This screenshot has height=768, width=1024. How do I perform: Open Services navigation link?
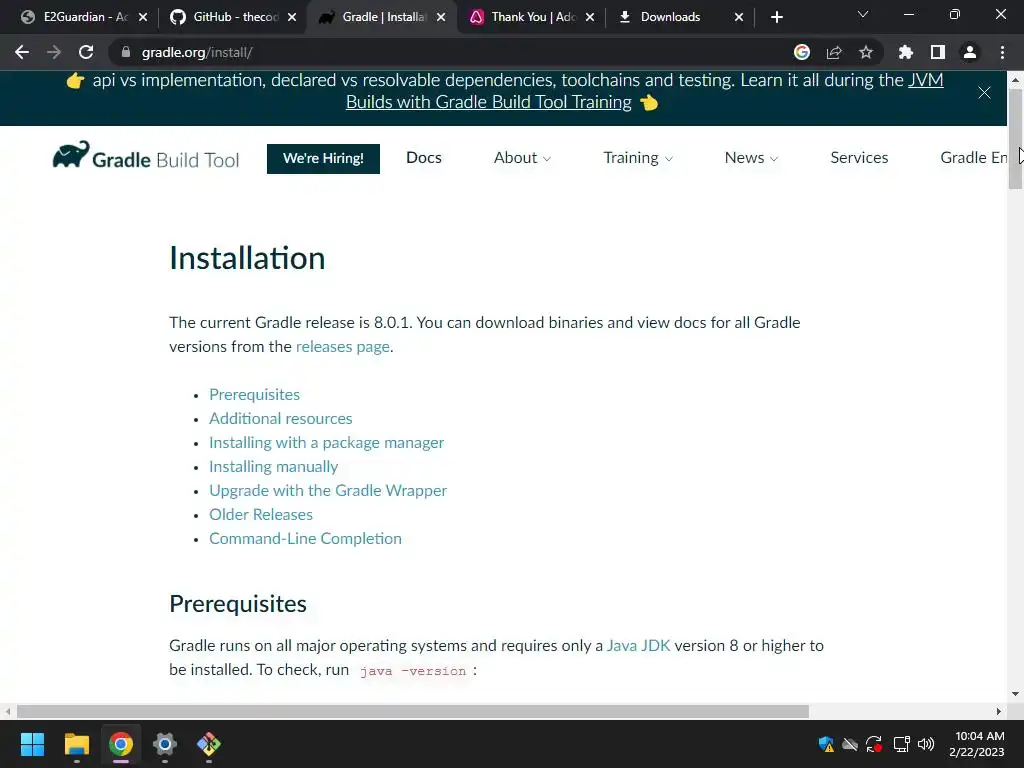(x=859, y=157)
